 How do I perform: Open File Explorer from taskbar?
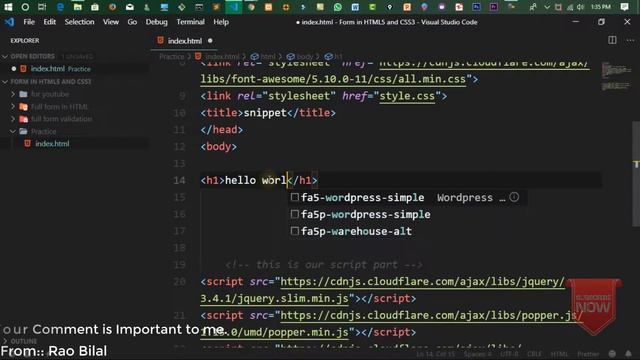coord(78,7)
